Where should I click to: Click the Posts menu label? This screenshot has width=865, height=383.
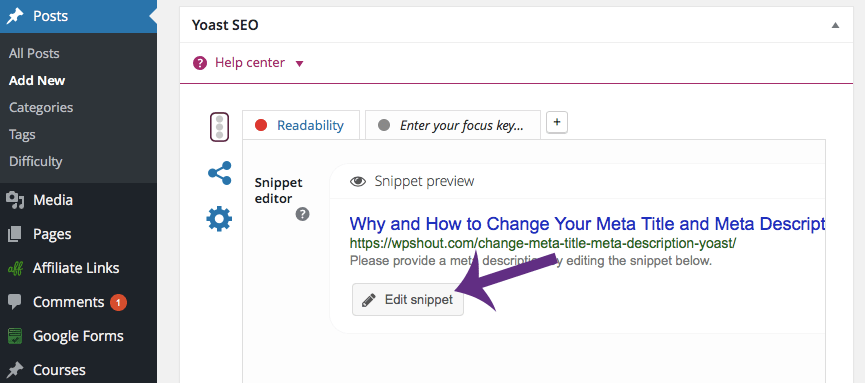click(51, 16)
